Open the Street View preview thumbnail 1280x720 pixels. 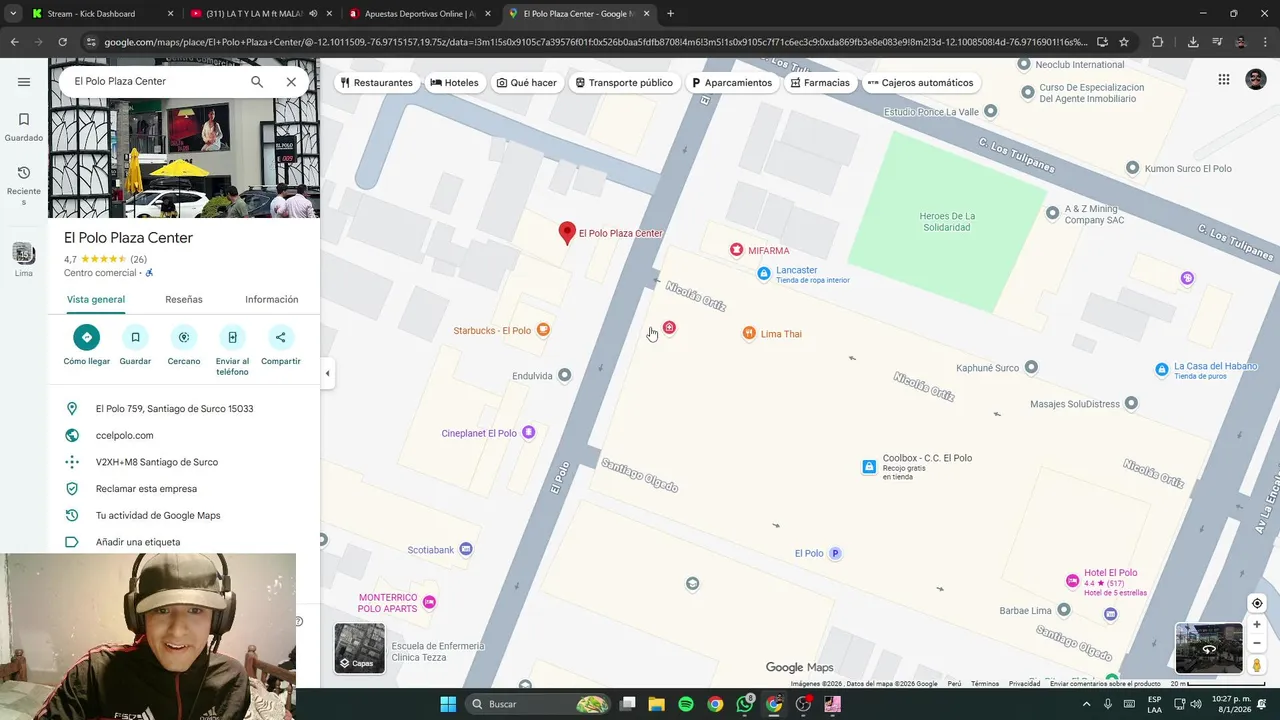(x=1209, y=648)
